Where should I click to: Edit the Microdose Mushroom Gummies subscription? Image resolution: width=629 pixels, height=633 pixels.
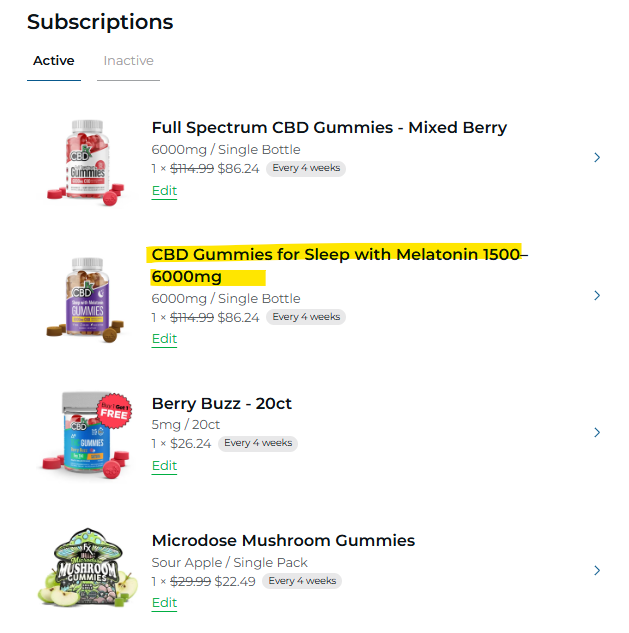[164, 603]
